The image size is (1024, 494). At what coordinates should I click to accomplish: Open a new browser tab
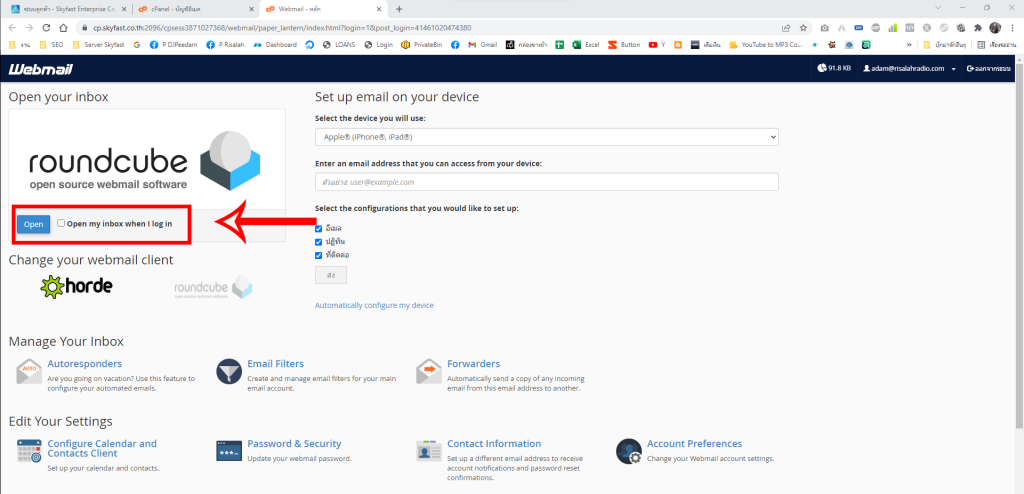[399, 9]
